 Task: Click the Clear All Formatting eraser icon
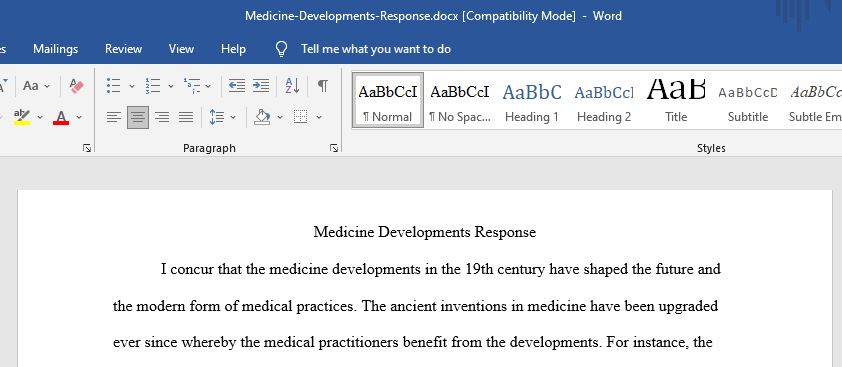(x=76, y=85)
